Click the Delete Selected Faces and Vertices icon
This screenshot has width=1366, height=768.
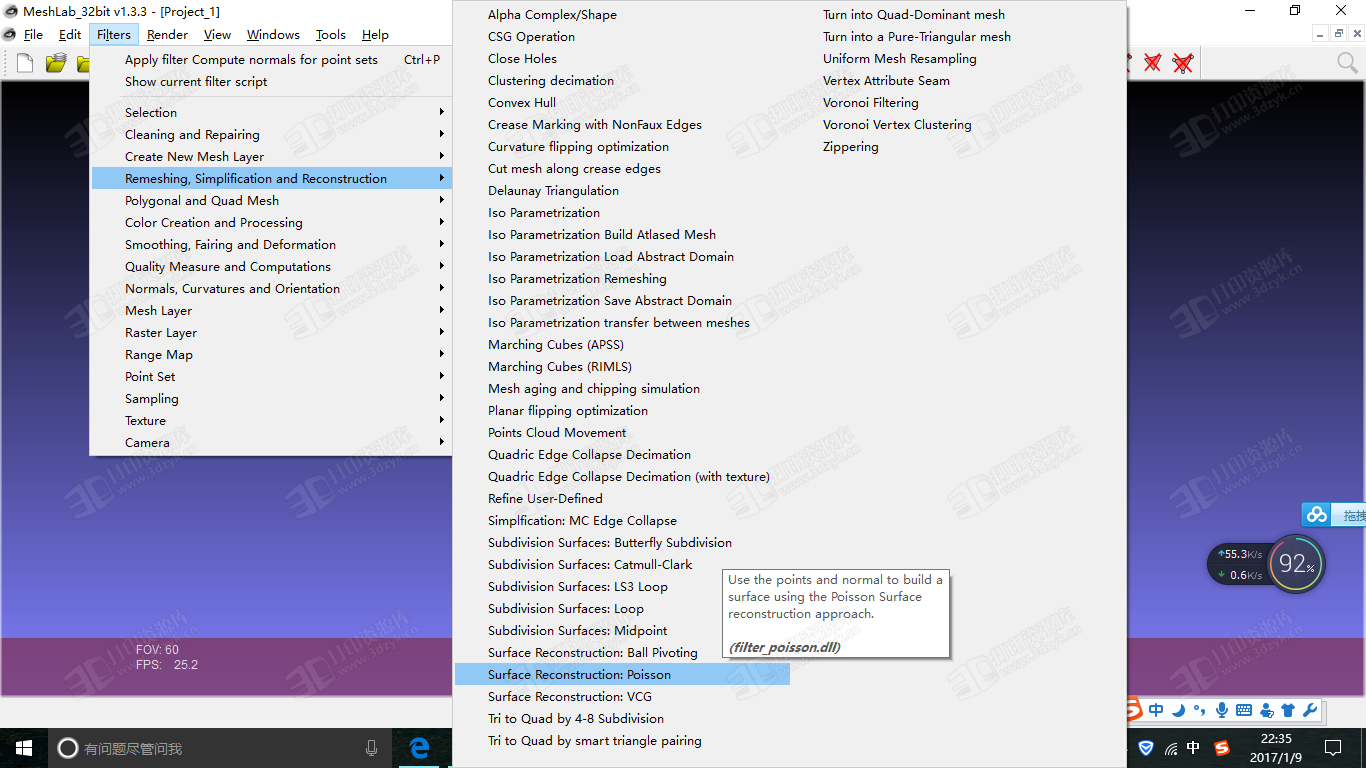[1183, 63]
